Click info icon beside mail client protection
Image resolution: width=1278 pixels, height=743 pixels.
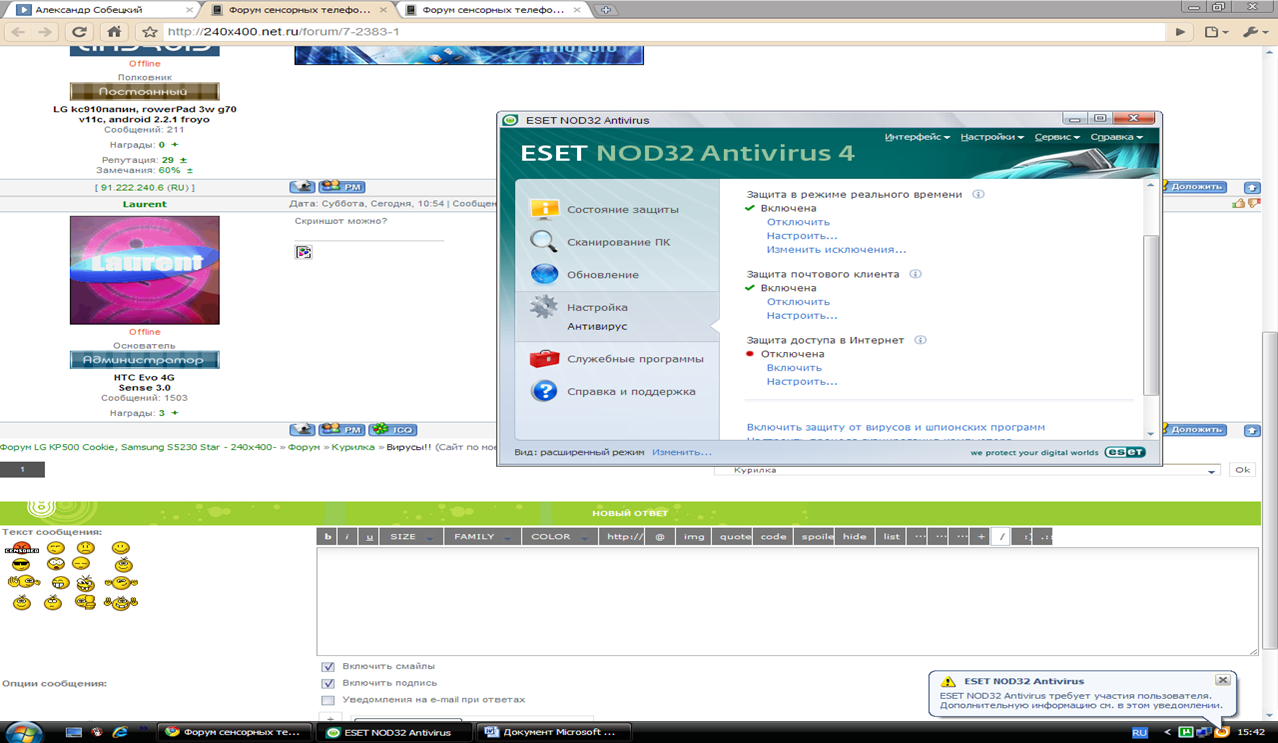tap(915, 274)
